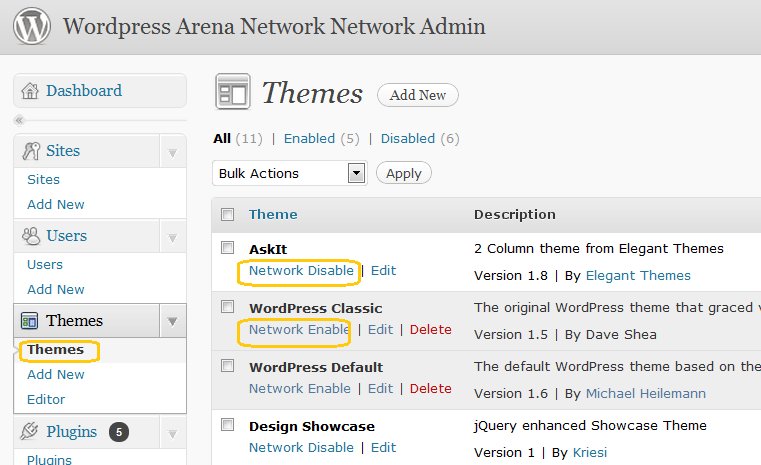The image size is (761, 465).
Task: Click the By Dave Shea author text
Action: [611, 335]
